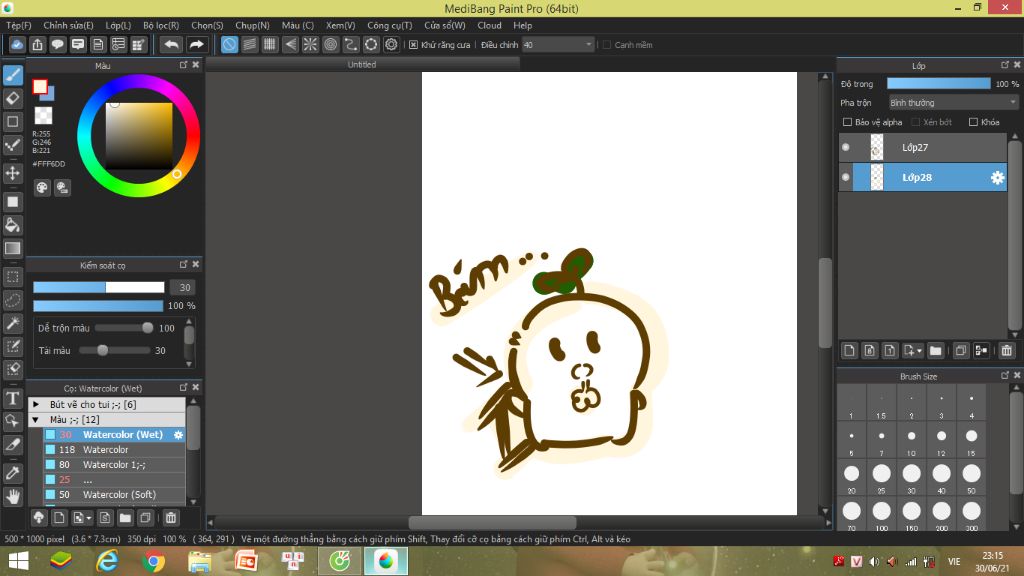The height and width of the screenshot is (576, 1024).
Task: Hide layer Lớp27
Action: [846, 148]
